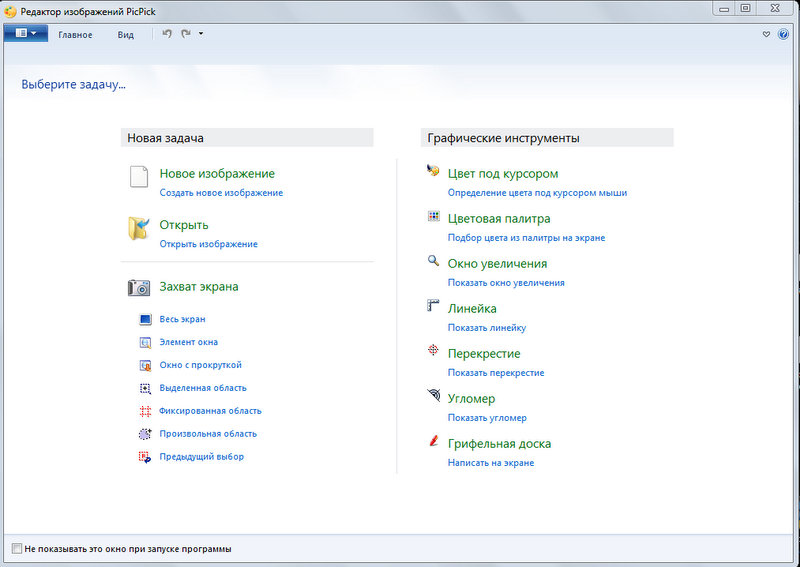
Task: Click the fixed region capture icon
Action: point(145,411)
